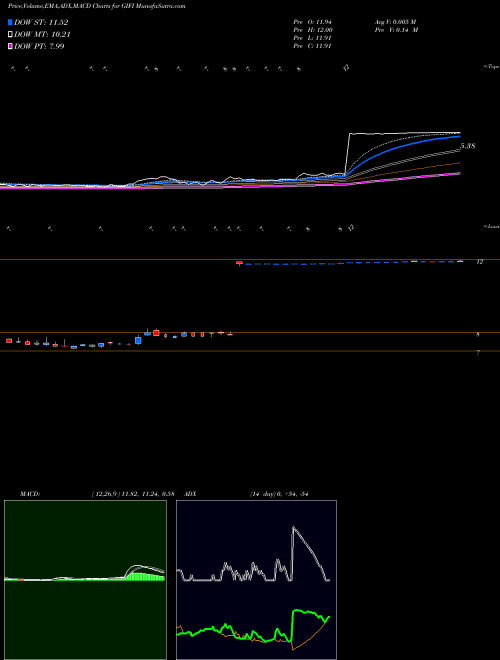Click the 'DOW ST: 11.52' label
Viewport: 500px width, 660px height.
click(41, 22)
